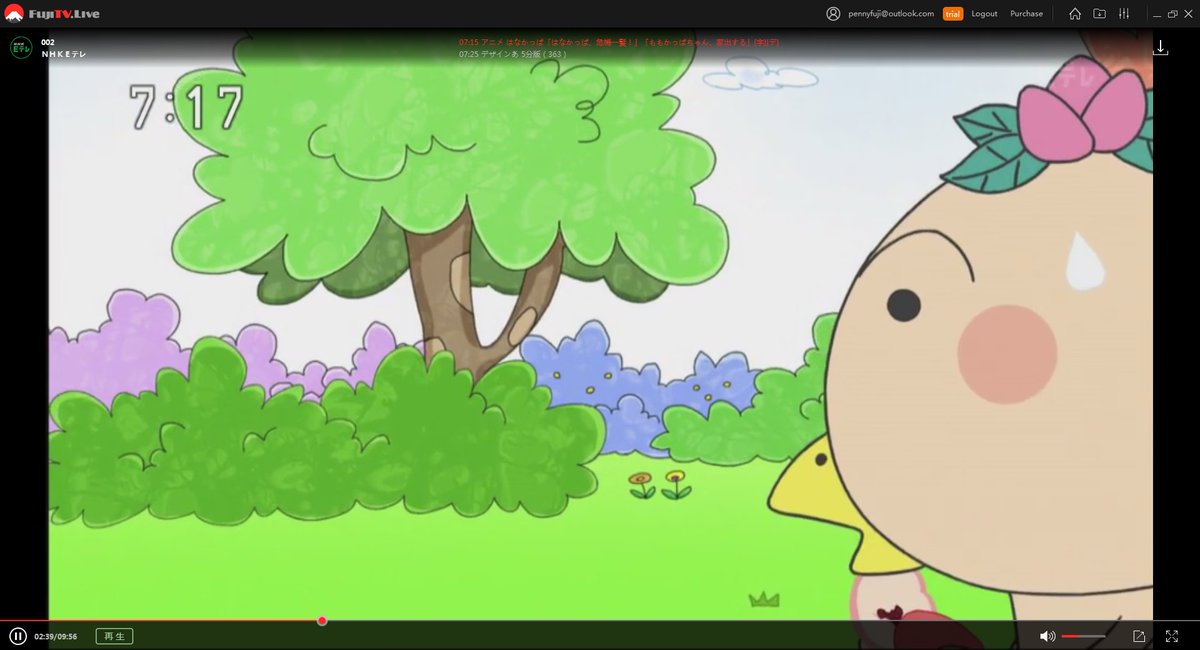1200x650 pixels.
Task: Click the 再生 button
Action: point(114,636)
